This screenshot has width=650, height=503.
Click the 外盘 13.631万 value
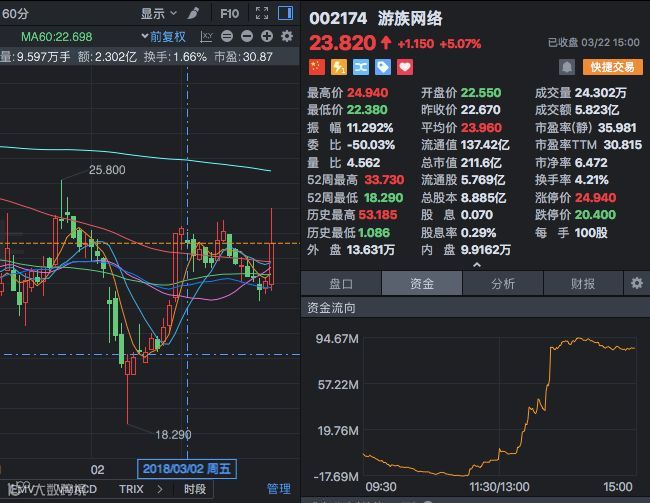[x=371, y=250]
